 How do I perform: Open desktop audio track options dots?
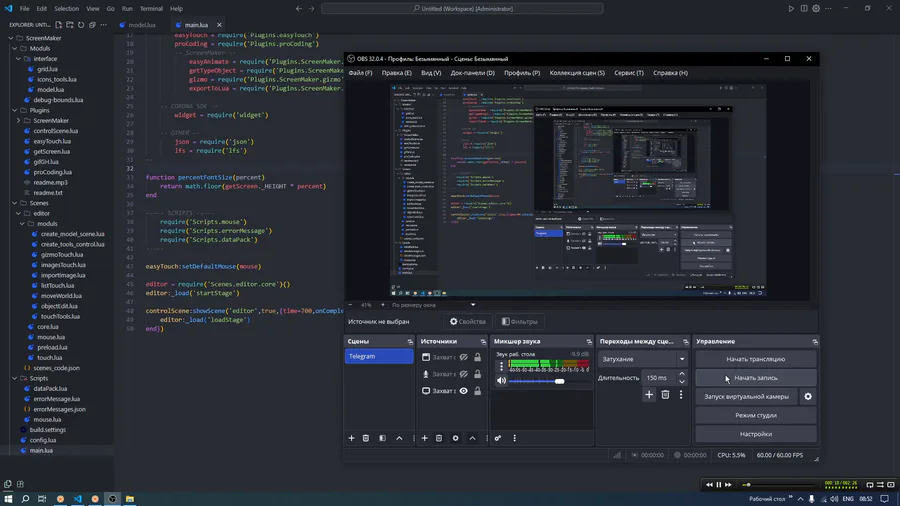pos(502,365)
